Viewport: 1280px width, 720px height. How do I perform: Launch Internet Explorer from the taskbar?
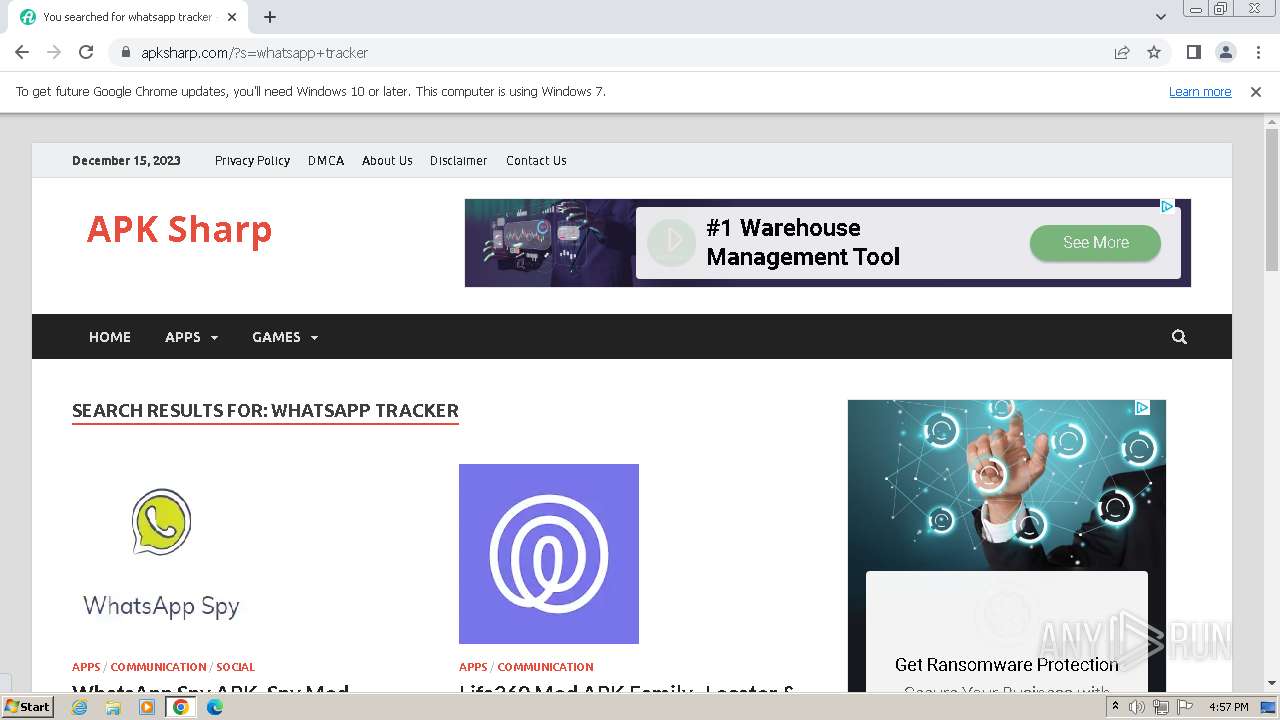[79, 707]
